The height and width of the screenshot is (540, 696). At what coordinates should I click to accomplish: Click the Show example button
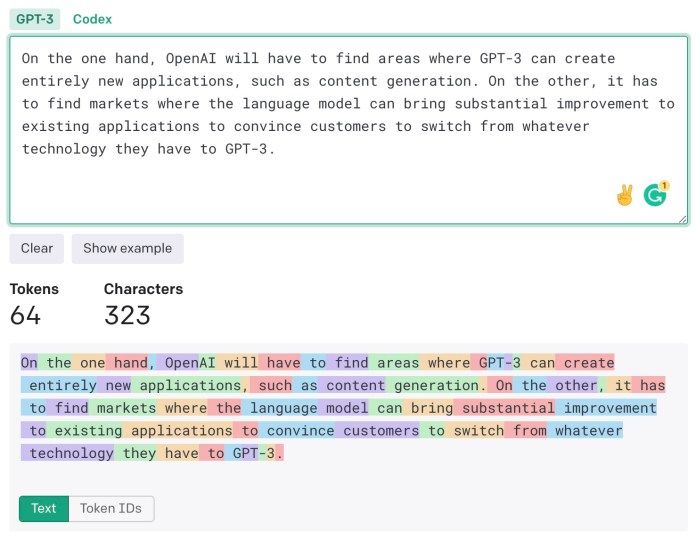(127, 248)
